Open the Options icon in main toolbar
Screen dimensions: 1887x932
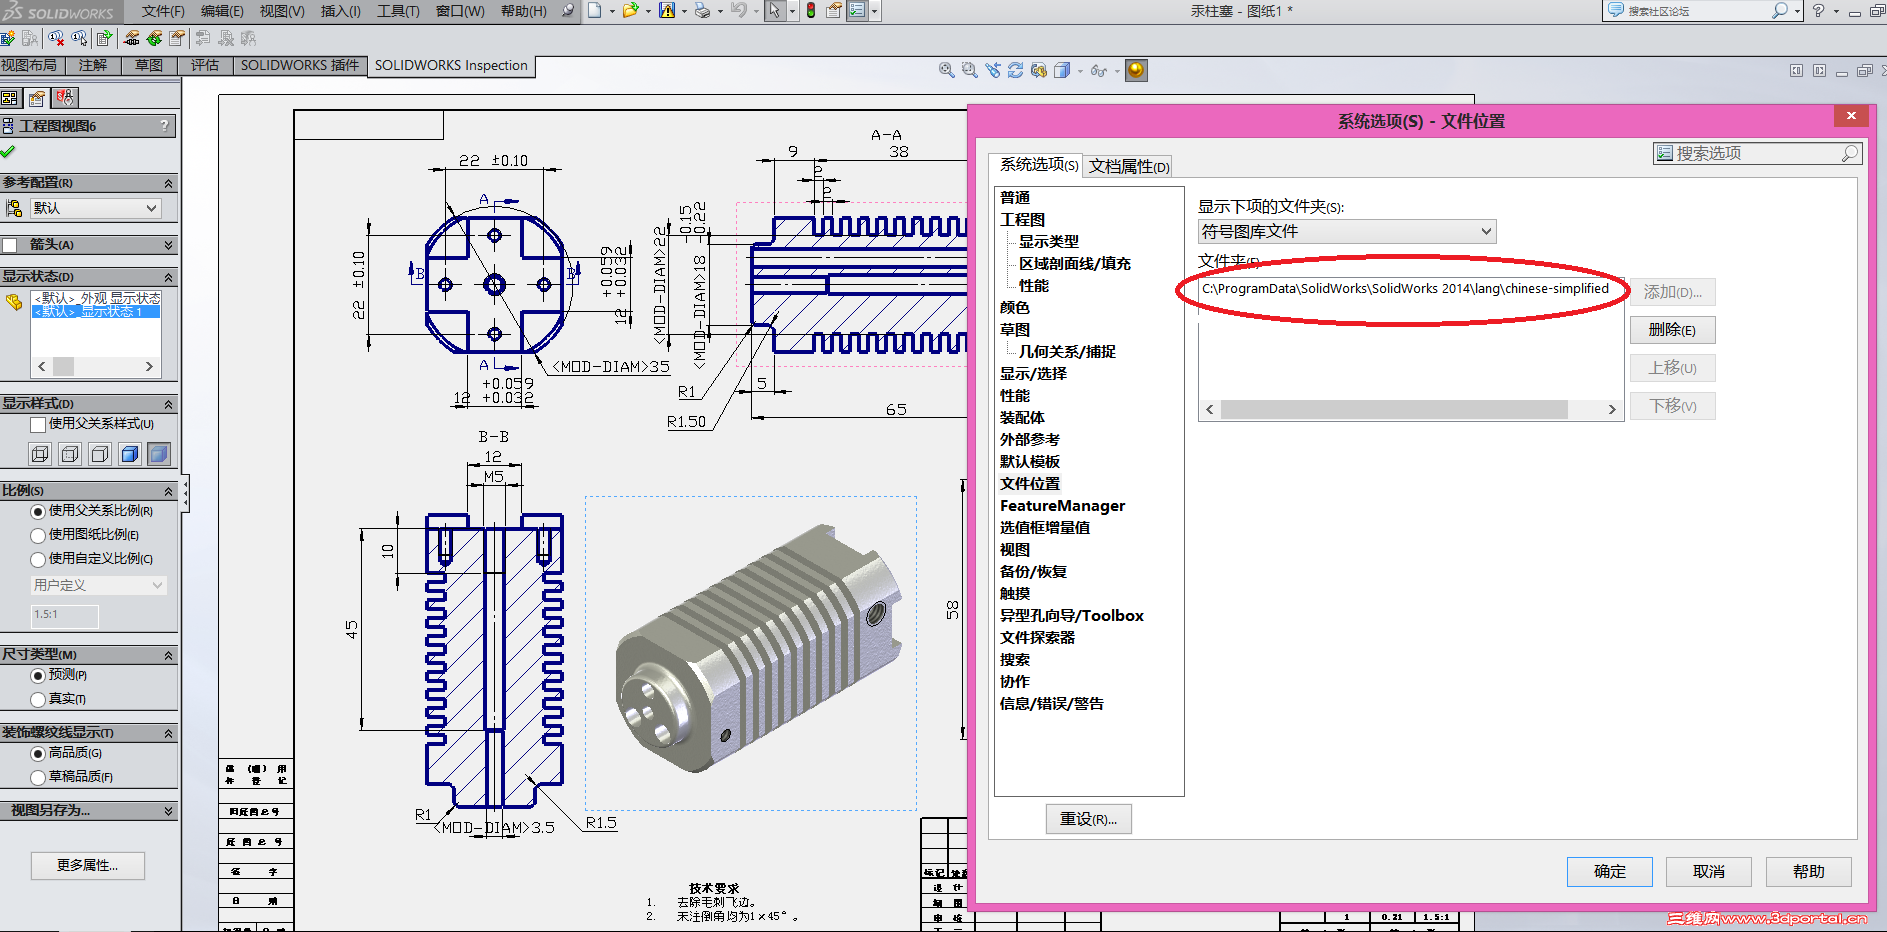click(857, 11)
